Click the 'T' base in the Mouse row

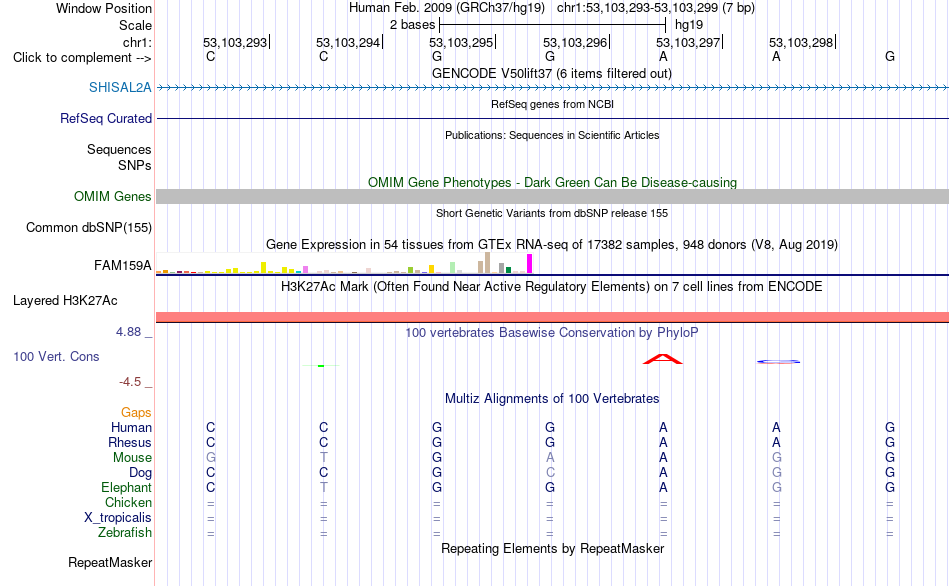pos(324,458)
